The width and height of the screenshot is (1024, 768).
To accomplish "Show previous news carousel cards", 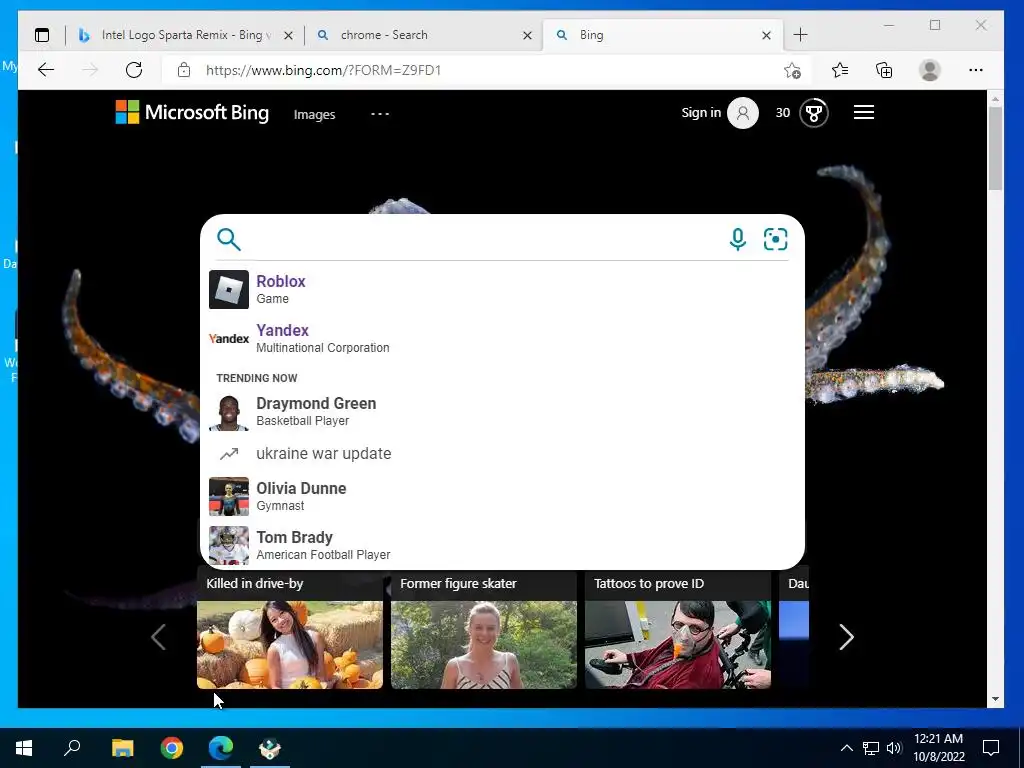I will 158,637.
